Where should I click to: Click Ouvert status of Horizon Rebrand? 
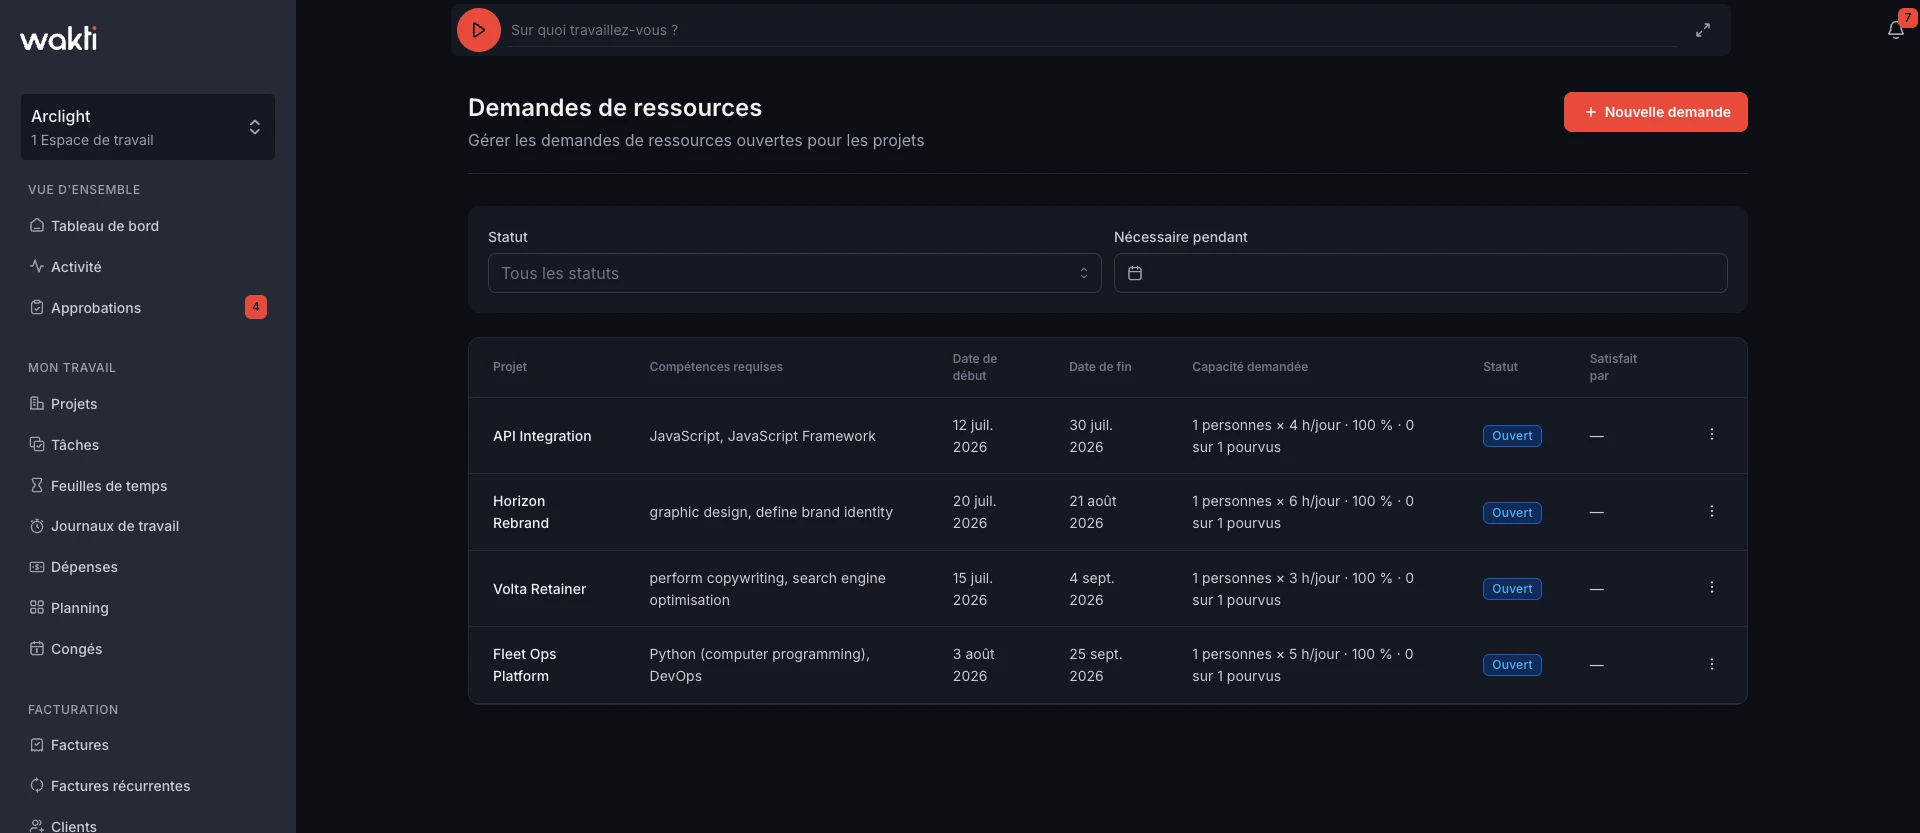[x=1512, y=513]
